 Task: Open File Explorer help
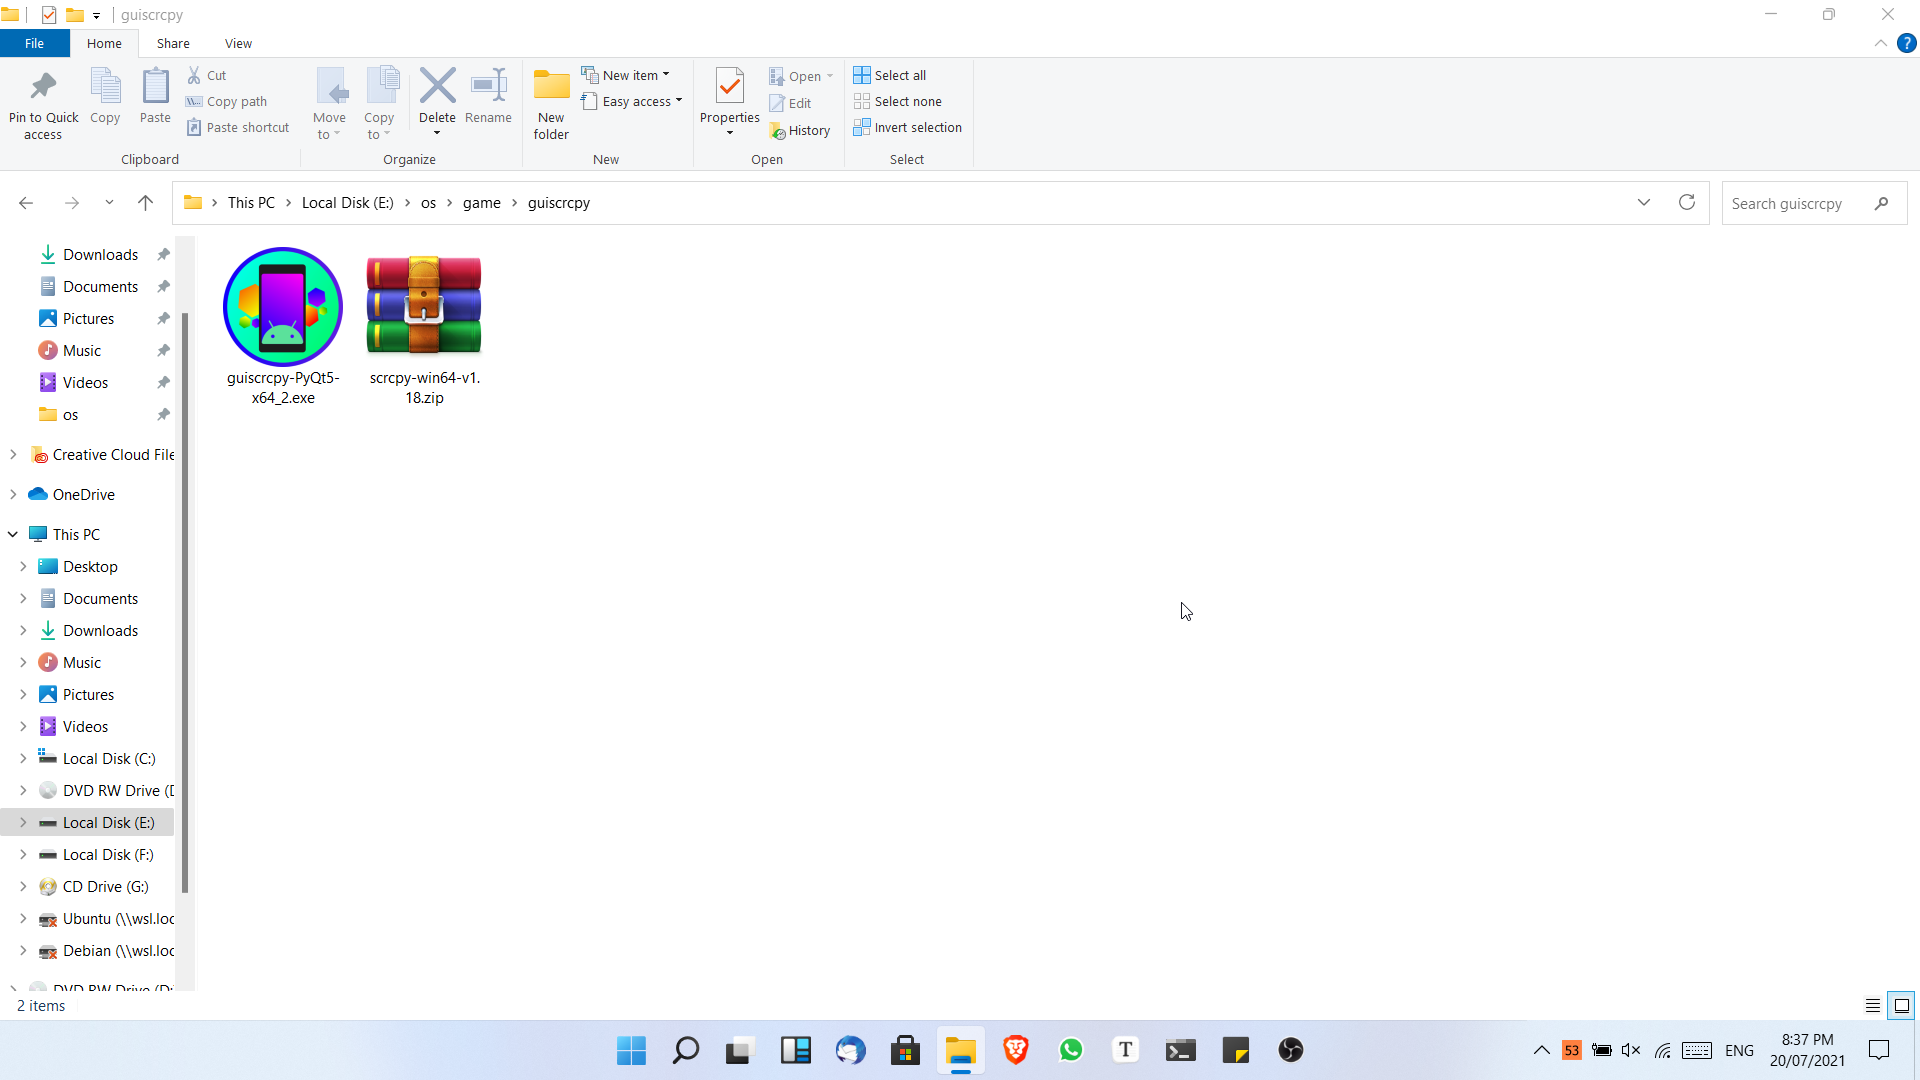point(1907,43)
